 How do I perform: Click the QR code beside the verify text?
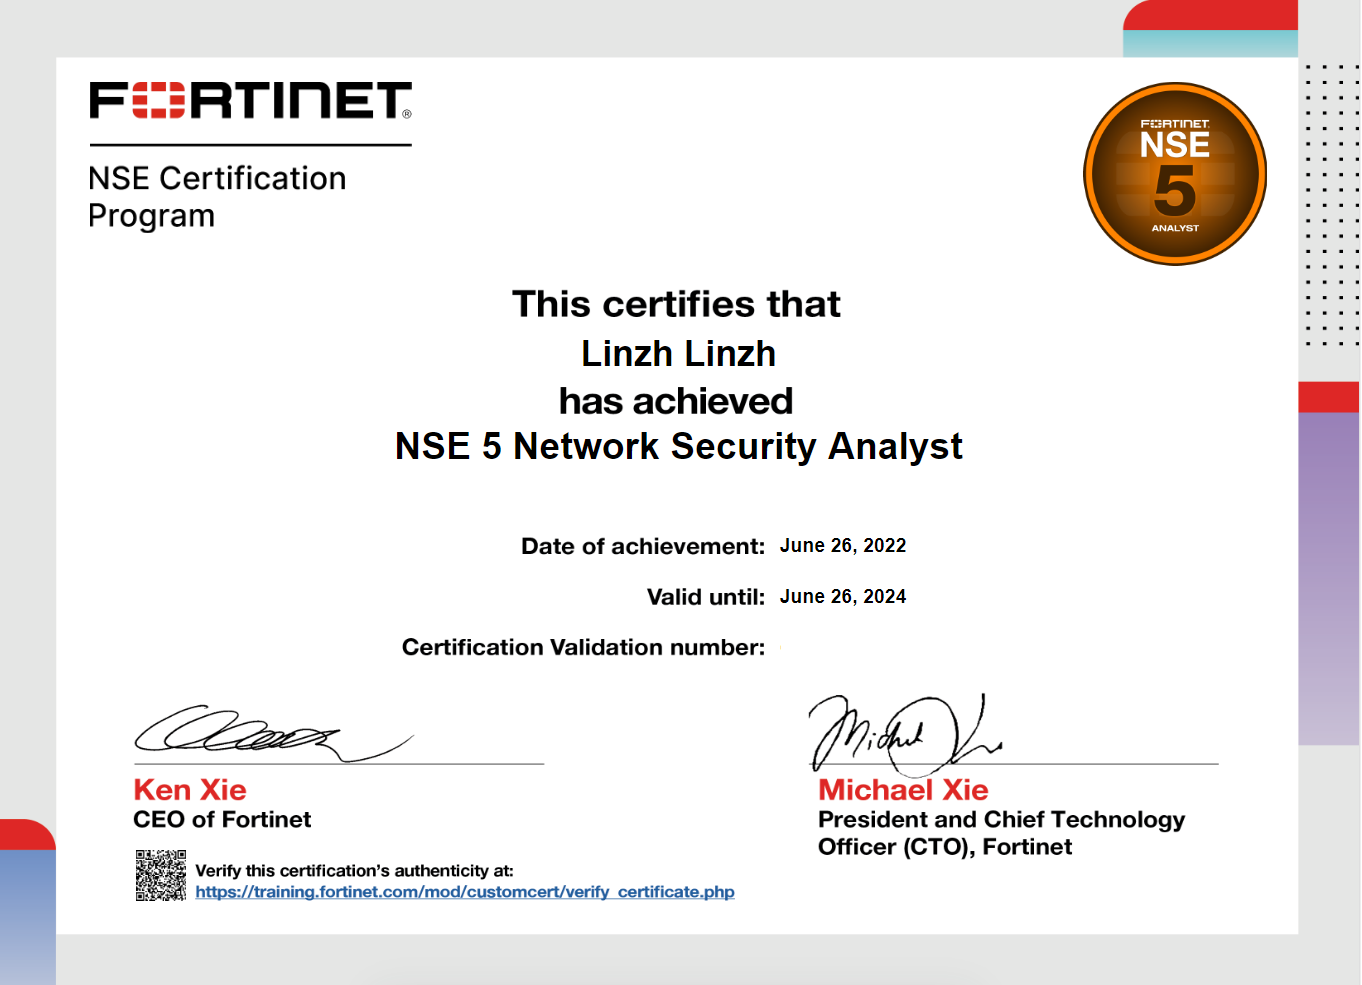161,875
